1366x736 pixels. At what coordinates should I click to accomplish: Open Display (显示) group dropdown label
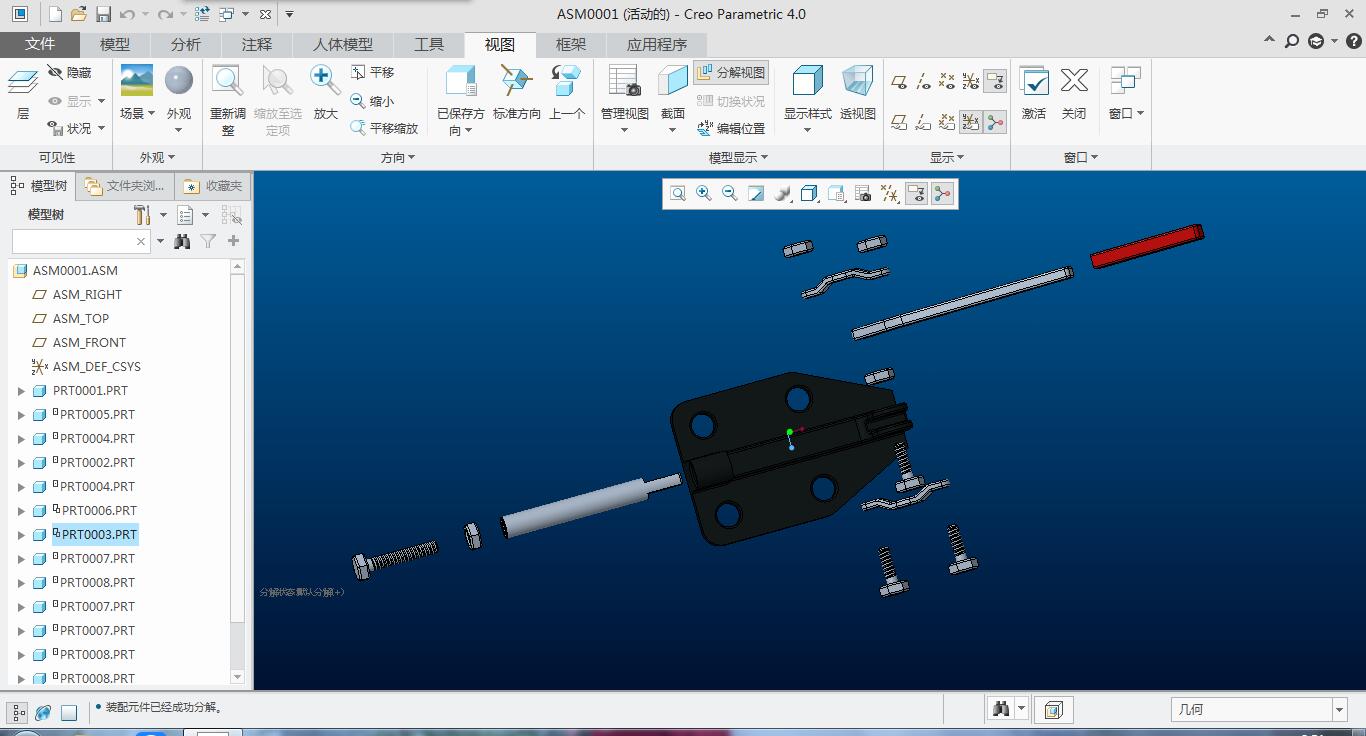click(x=947, y=157)
